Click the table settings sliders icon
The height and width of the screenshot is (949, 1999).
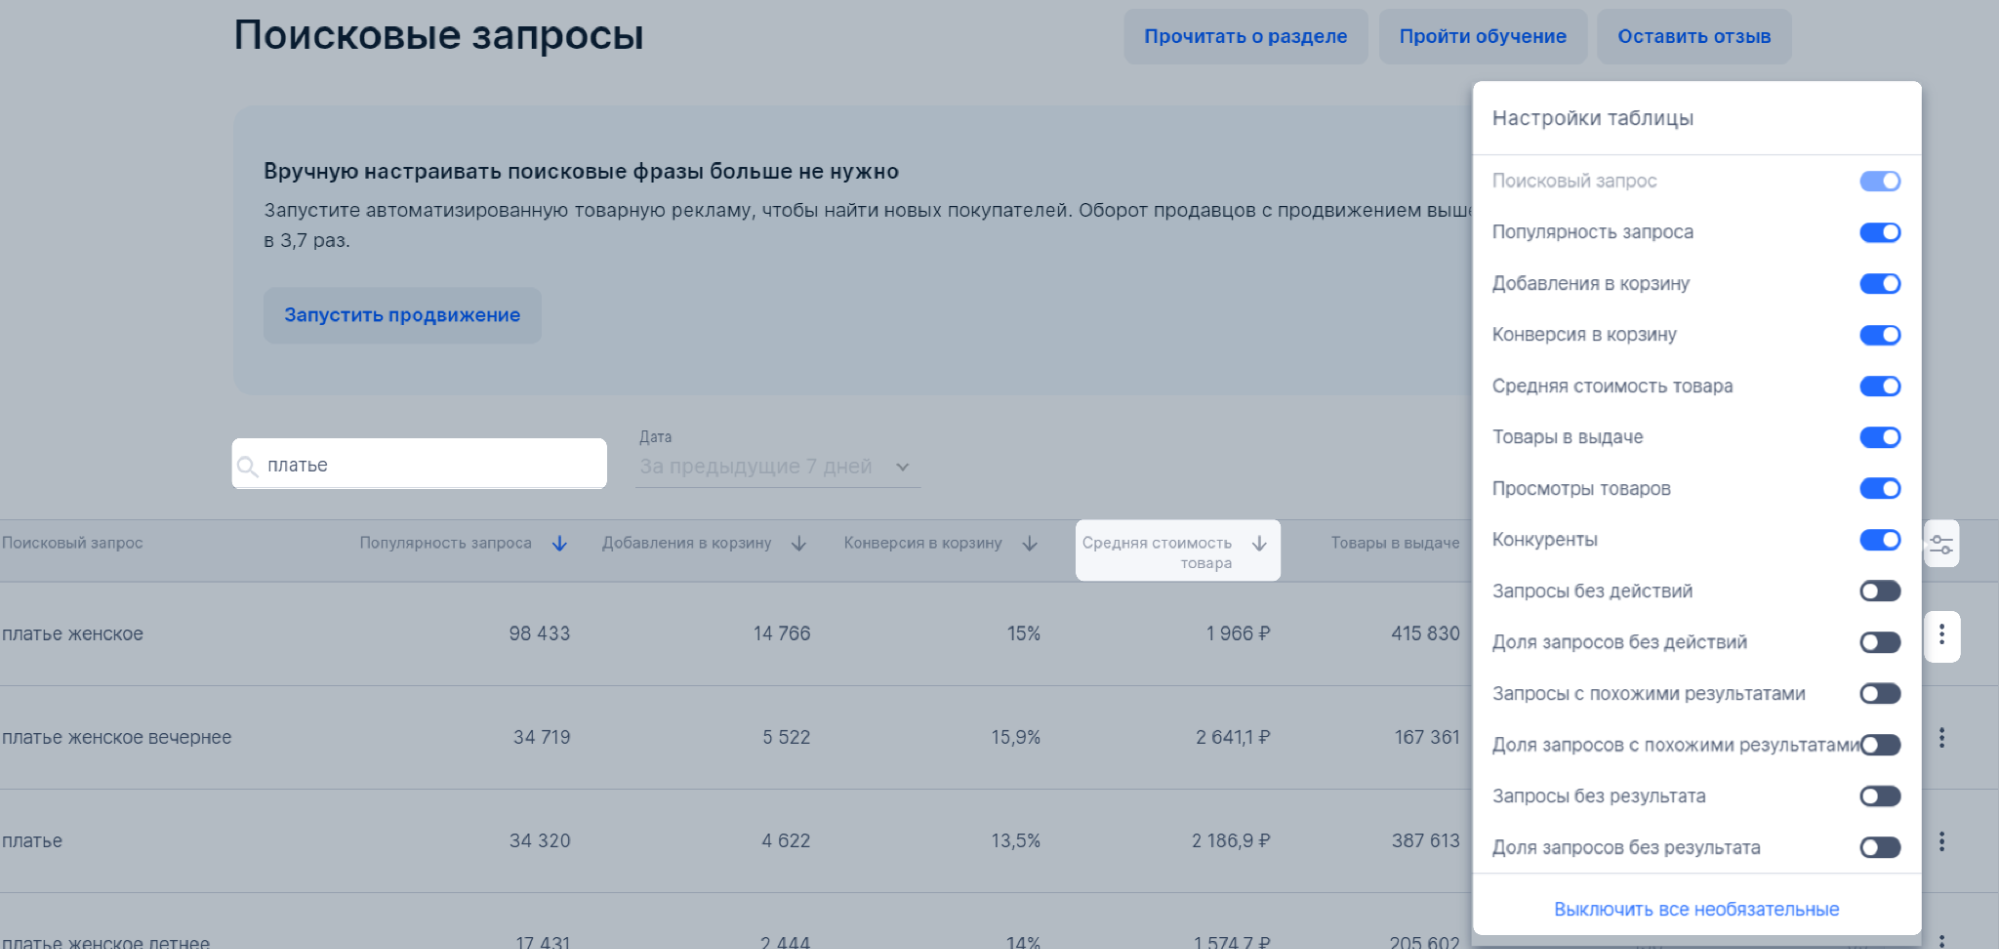click(x=1941, y=544)
